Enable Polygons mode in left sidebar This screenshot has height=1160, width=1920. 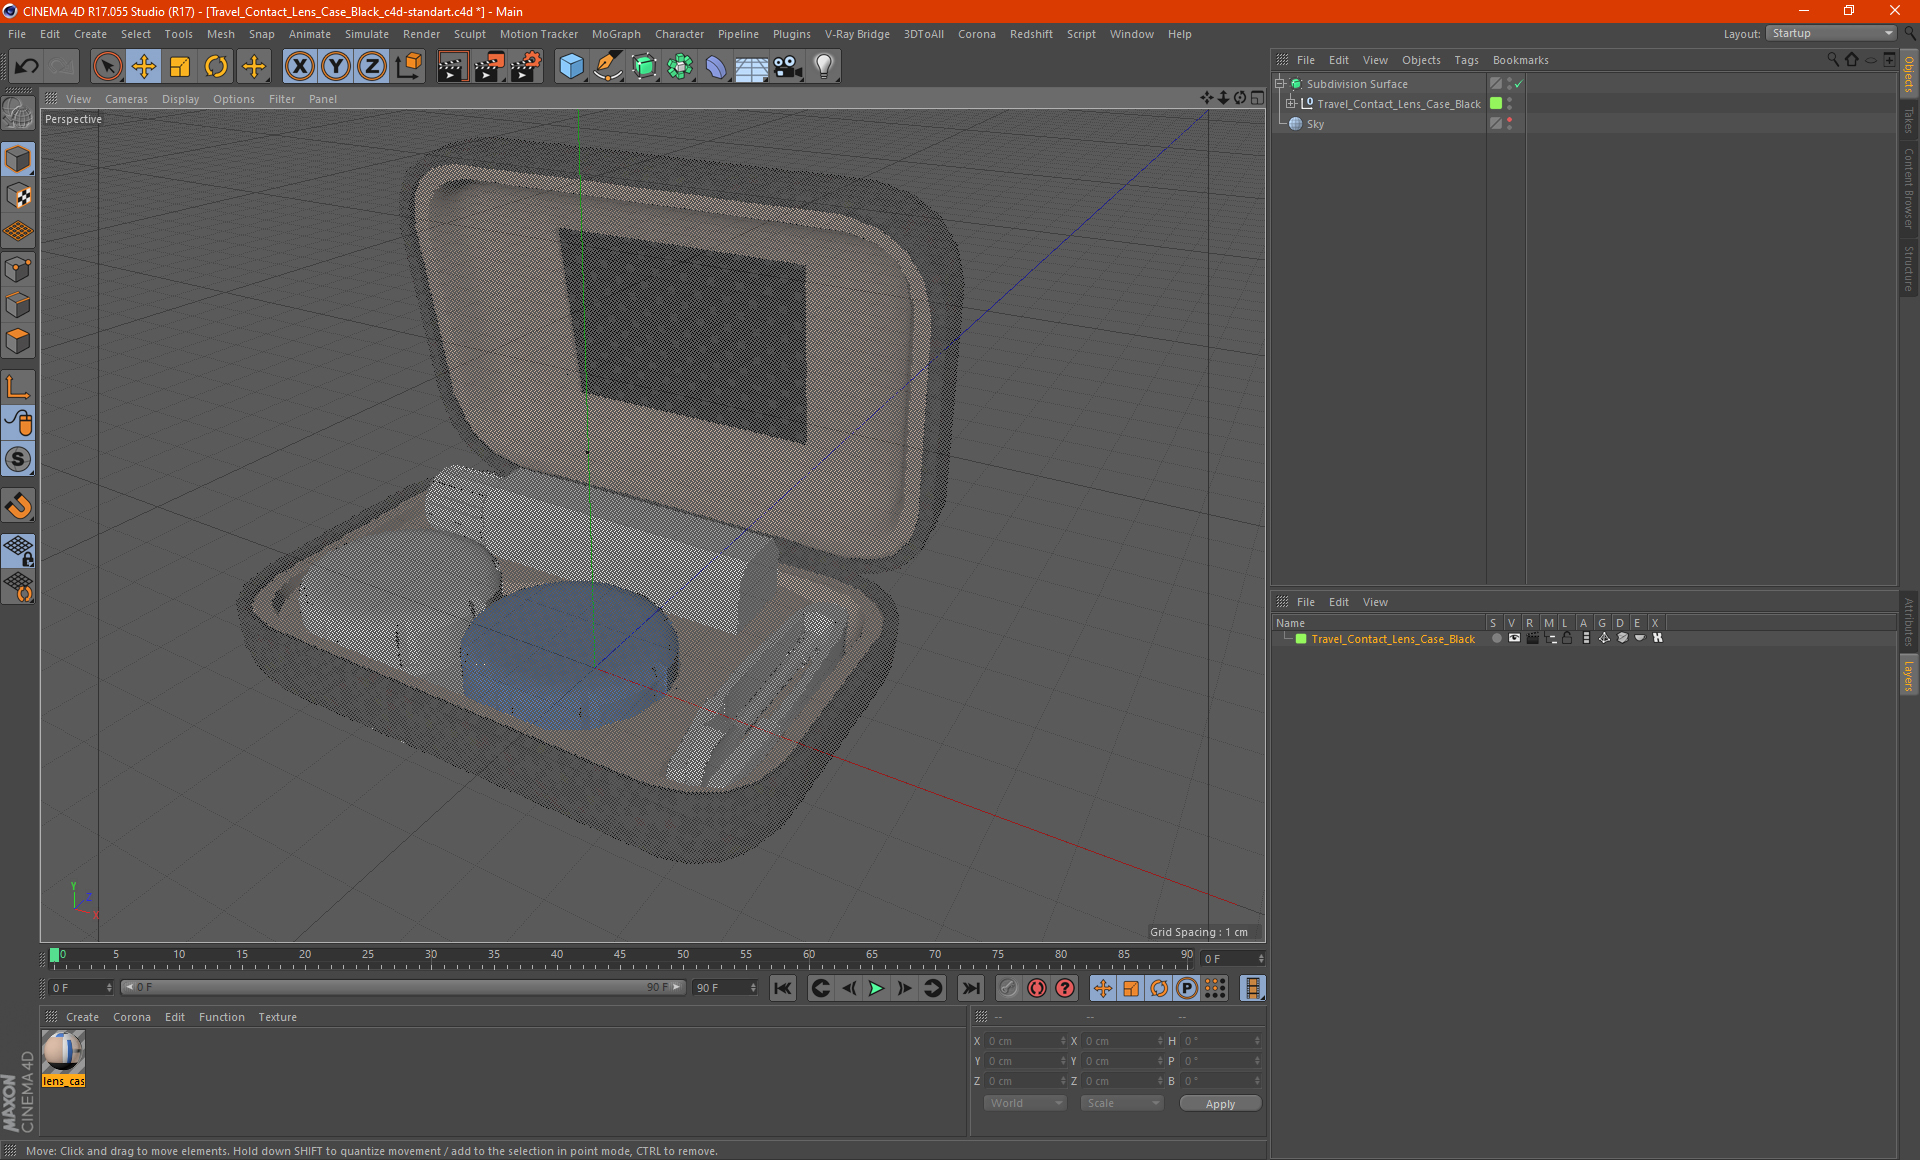point(19,342)
